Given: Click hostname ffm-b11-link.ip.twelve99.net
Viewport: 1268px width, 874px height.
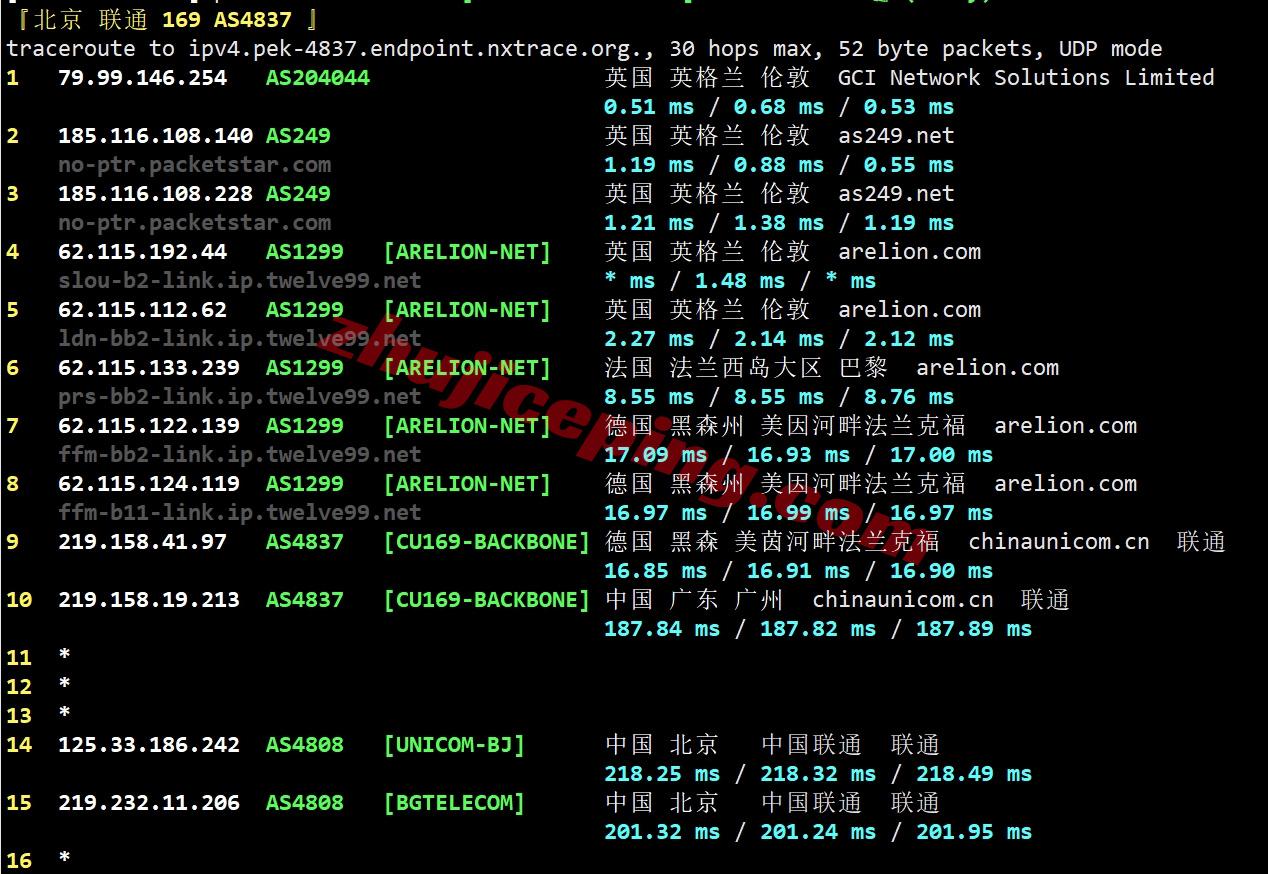Looking at the screenshot, I should click(x=239, y=513).
